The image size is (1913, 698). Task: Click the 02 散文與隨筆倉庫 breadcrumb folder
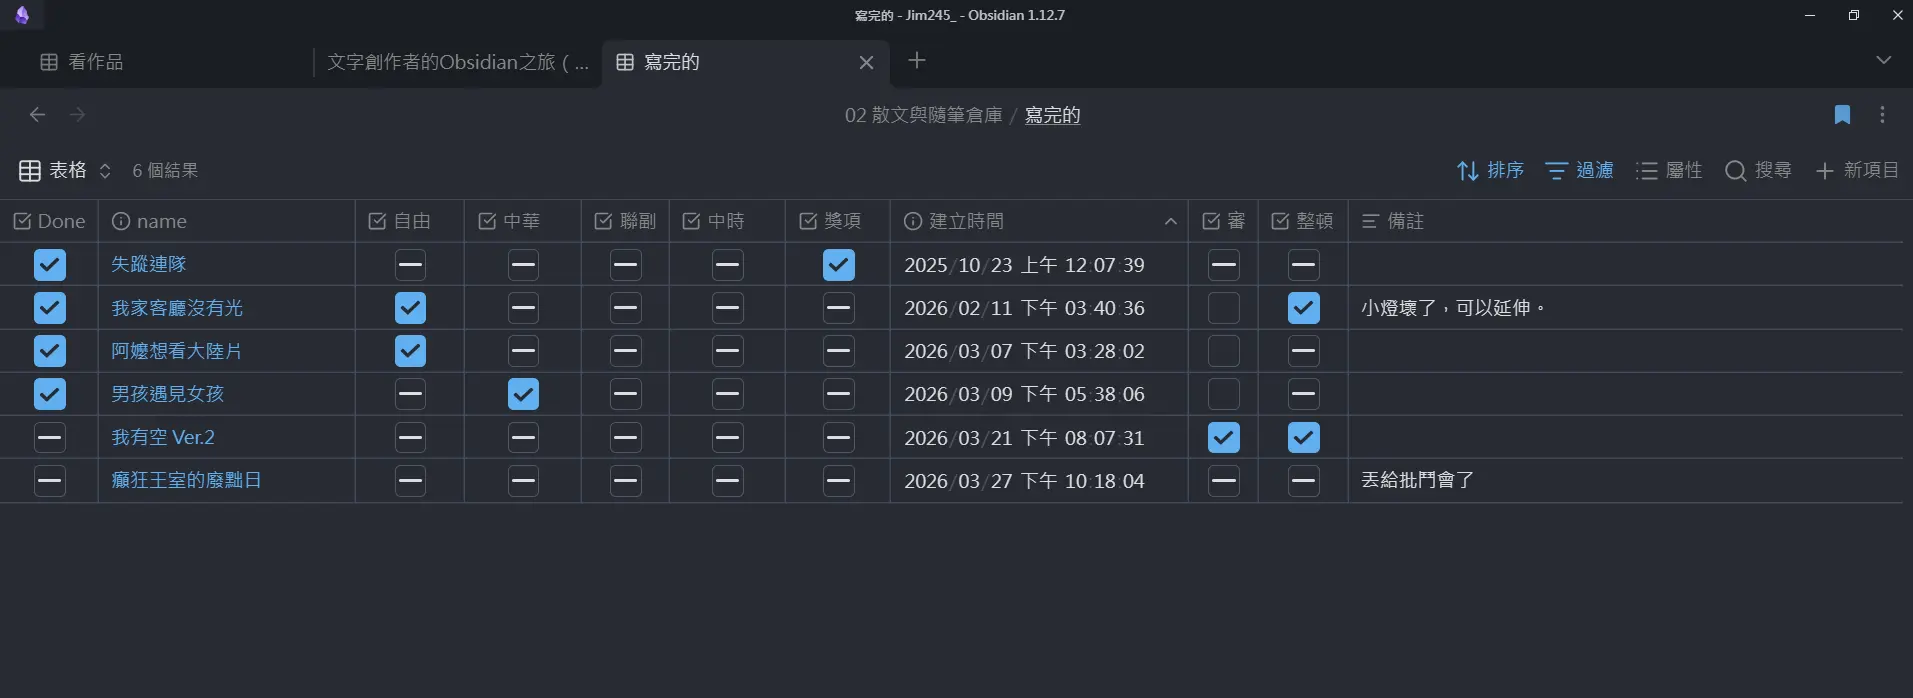tap(923, 115)
